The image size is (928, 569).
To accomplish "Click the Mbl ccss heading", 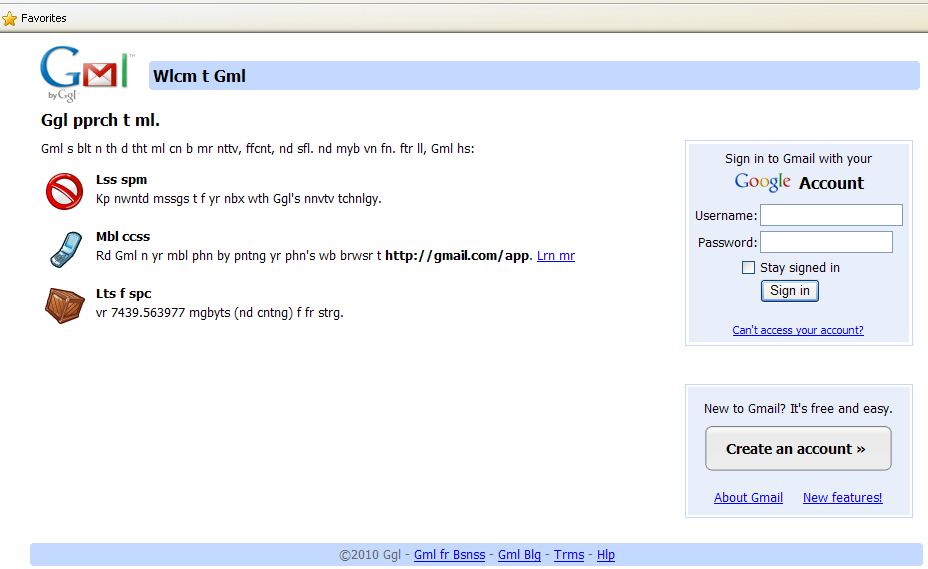I will click(123, 236).
